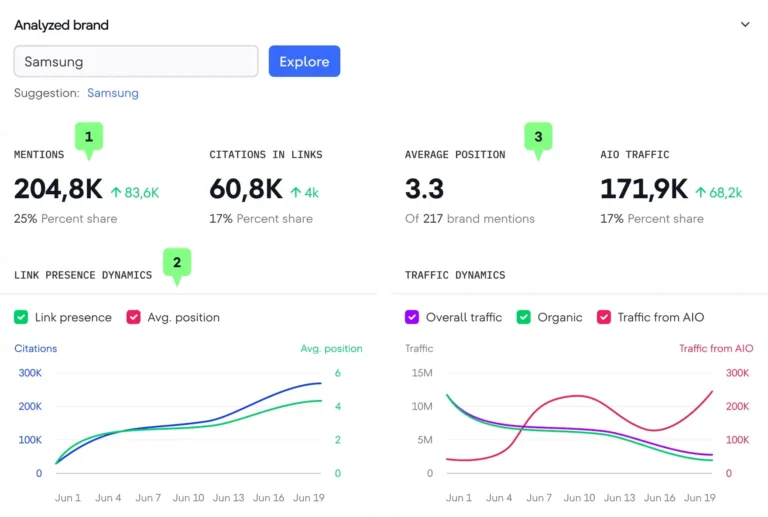Click the MENTIONS heading

(x=39, y=155)
